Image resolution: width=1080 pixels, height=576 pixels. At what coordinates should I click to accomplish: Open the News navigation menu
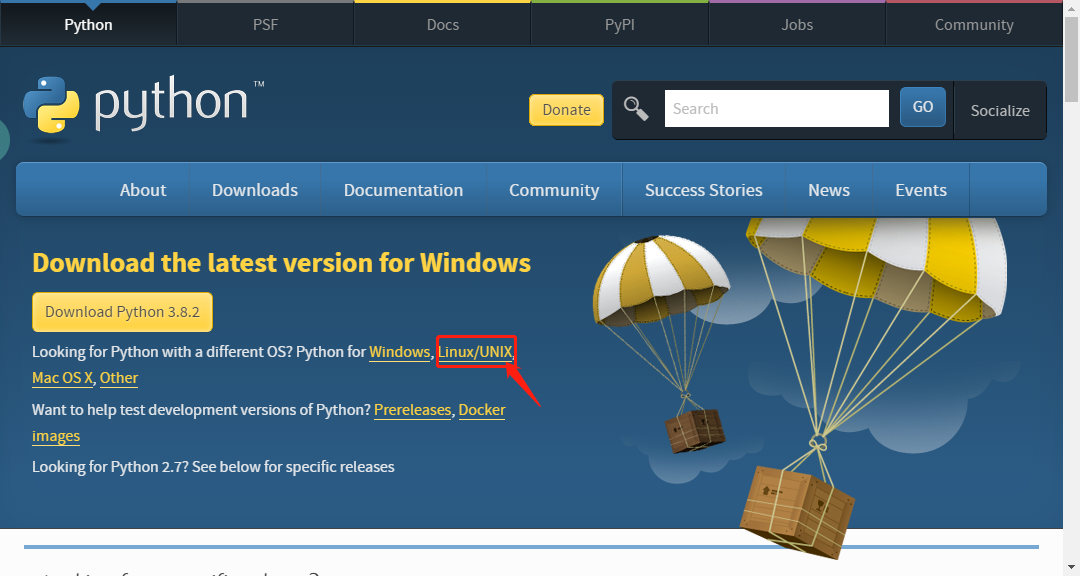point(829,190)
